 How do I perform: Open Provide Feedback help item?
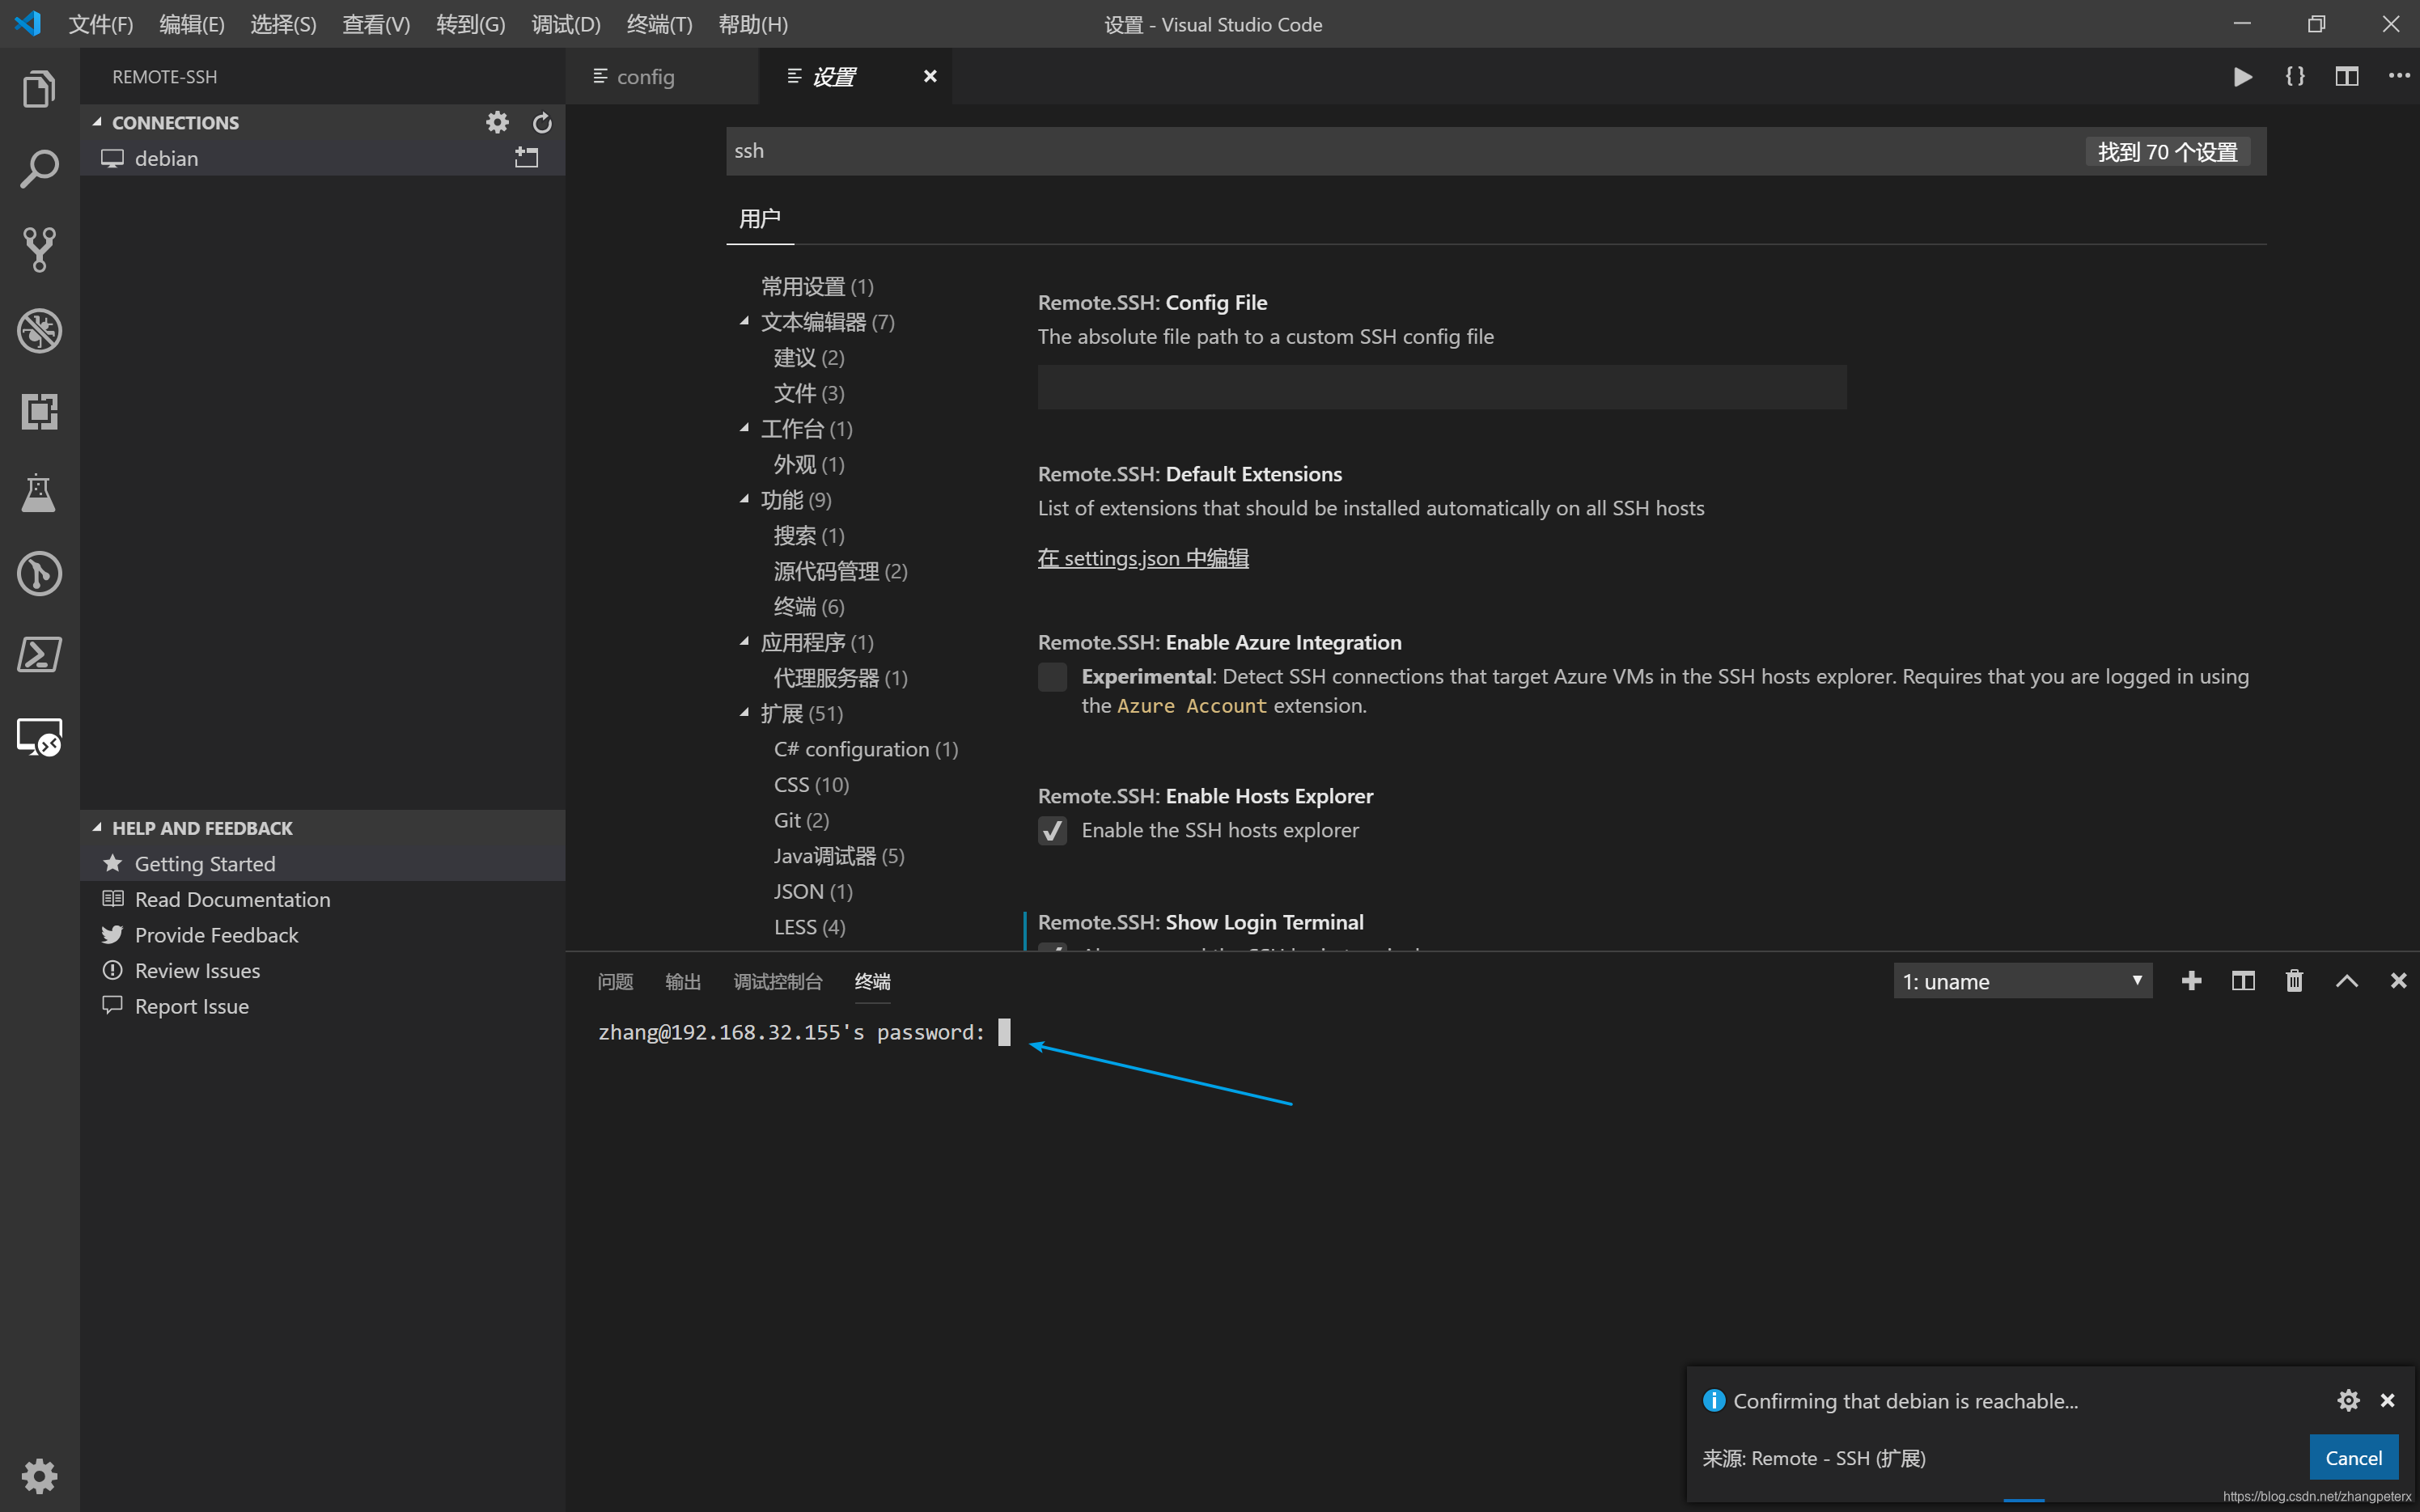point(323,935)
